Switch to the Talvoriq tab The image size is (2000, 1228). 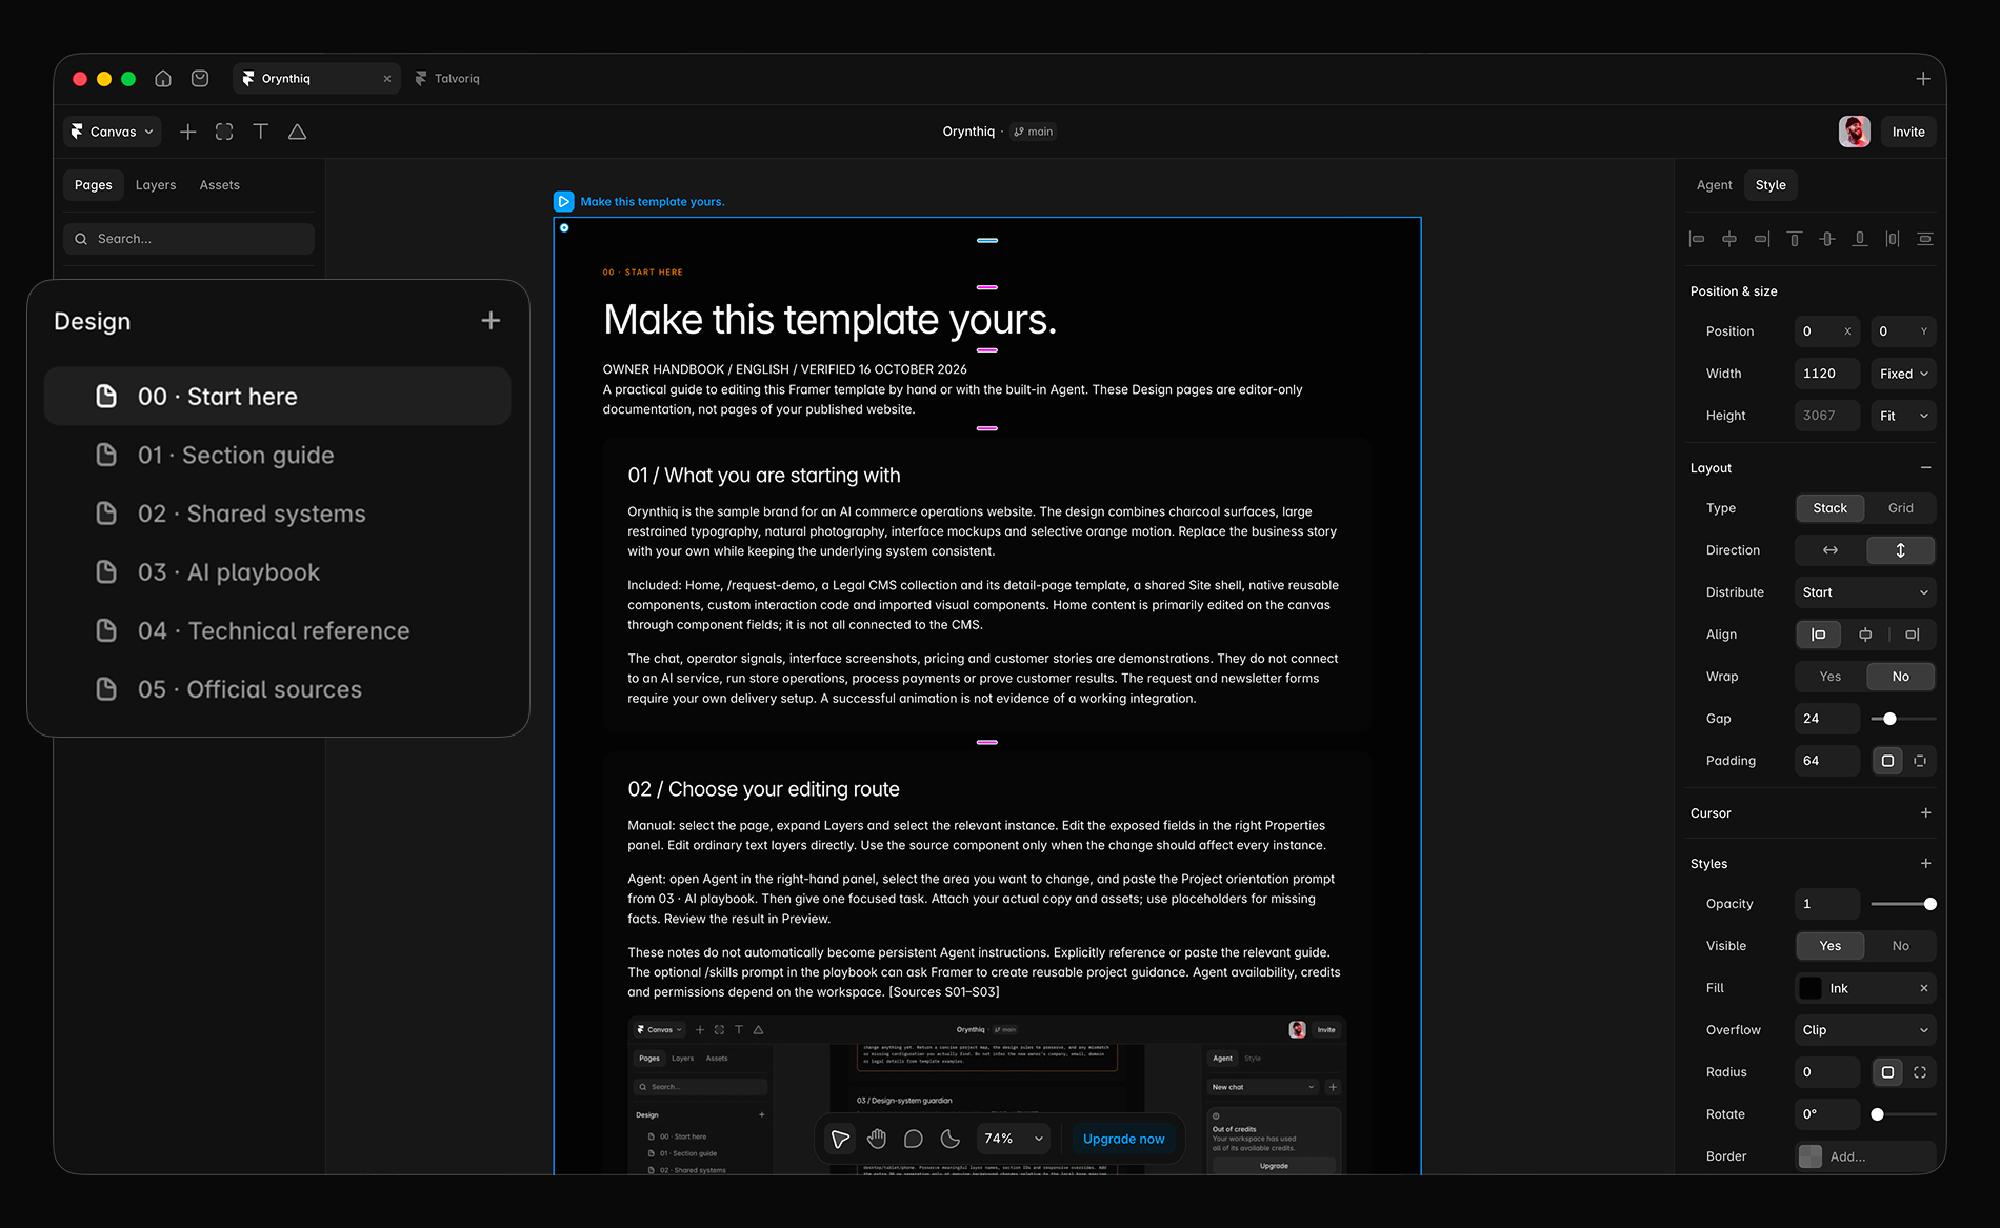(448, 78)
